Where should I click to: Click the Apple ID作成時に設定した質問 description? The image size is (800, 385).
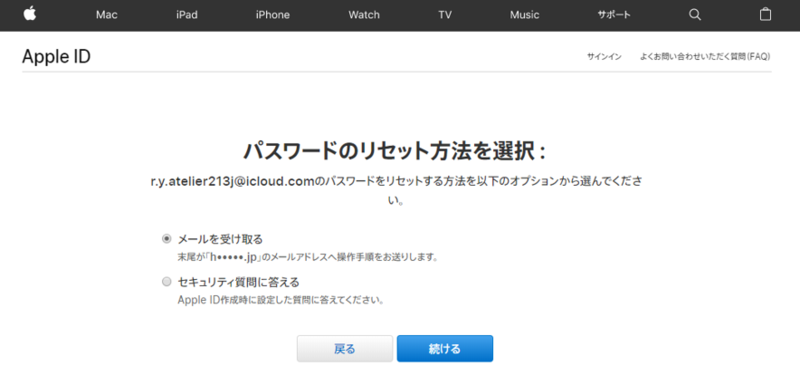[x=281, y=300]
